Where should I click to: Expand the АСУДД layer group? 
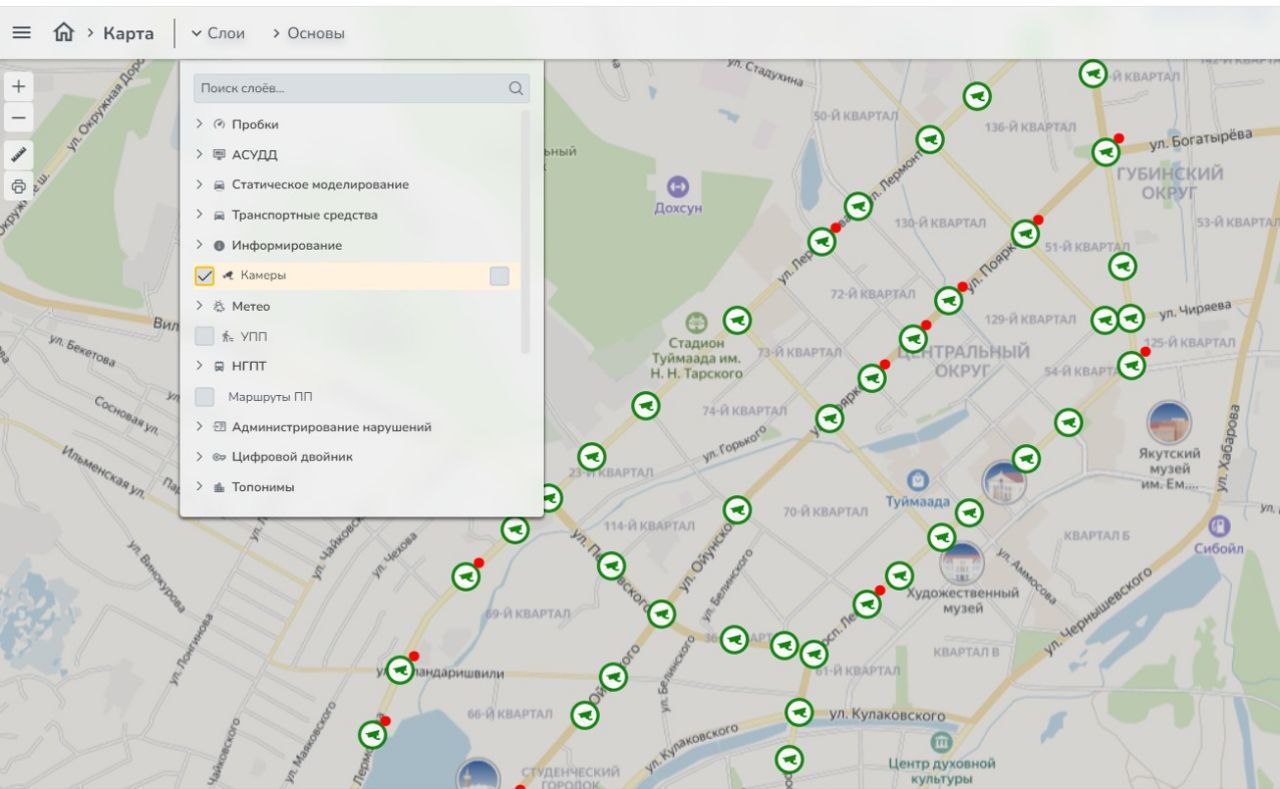200,155
